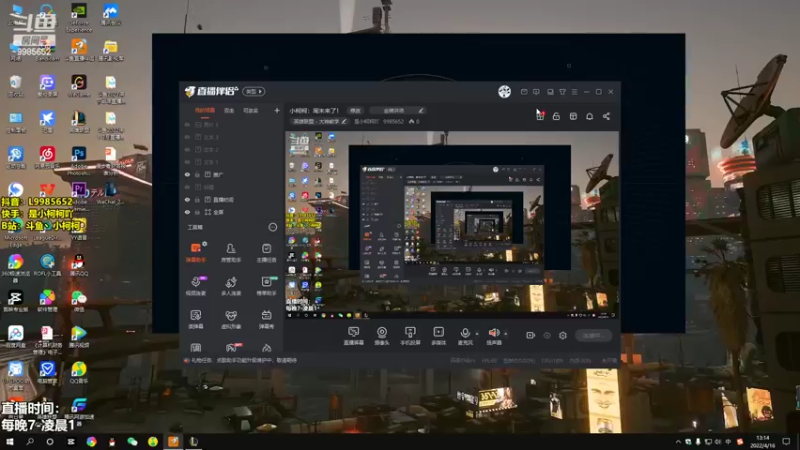Open the 多人连麦 multi-person link tool
800x450 pixels.
[231, 286]
